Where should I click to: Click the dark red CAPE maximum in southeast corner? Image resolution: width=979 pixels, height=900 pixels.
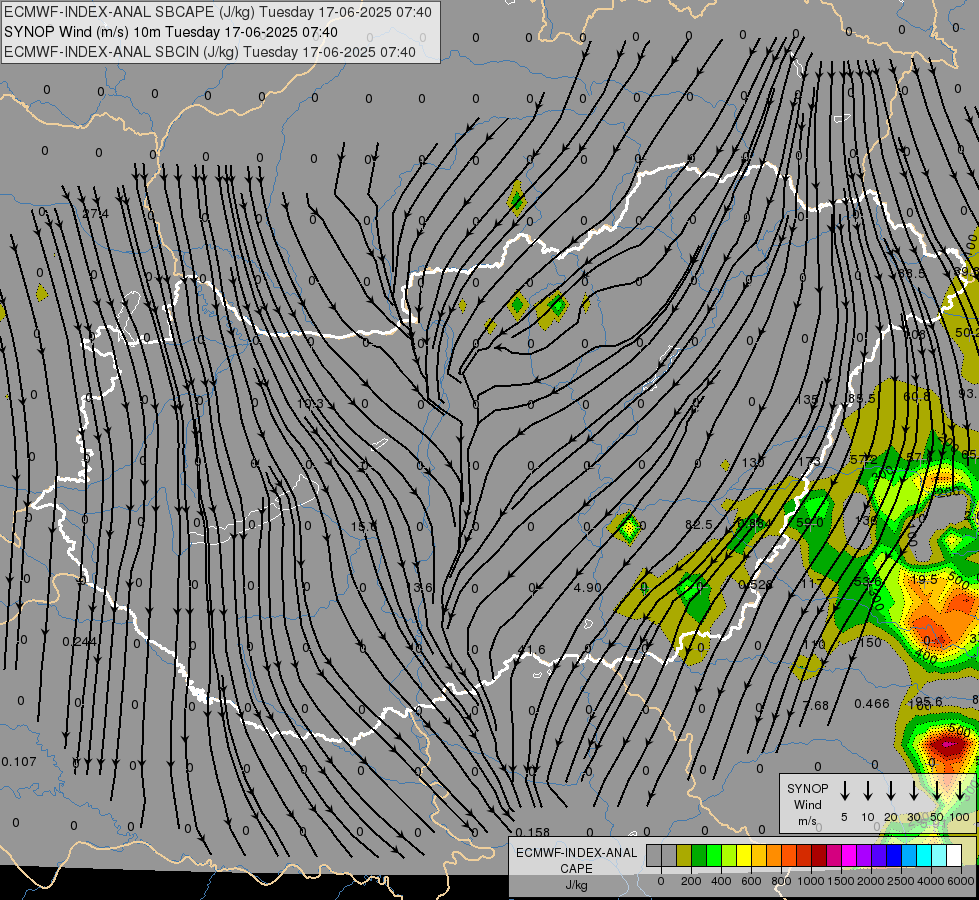pos(947,745)
